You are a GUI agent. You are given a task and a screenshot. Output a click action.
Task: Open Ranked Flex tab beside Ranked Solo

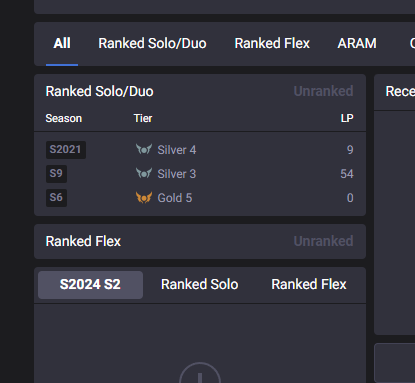tap(309, 285)
